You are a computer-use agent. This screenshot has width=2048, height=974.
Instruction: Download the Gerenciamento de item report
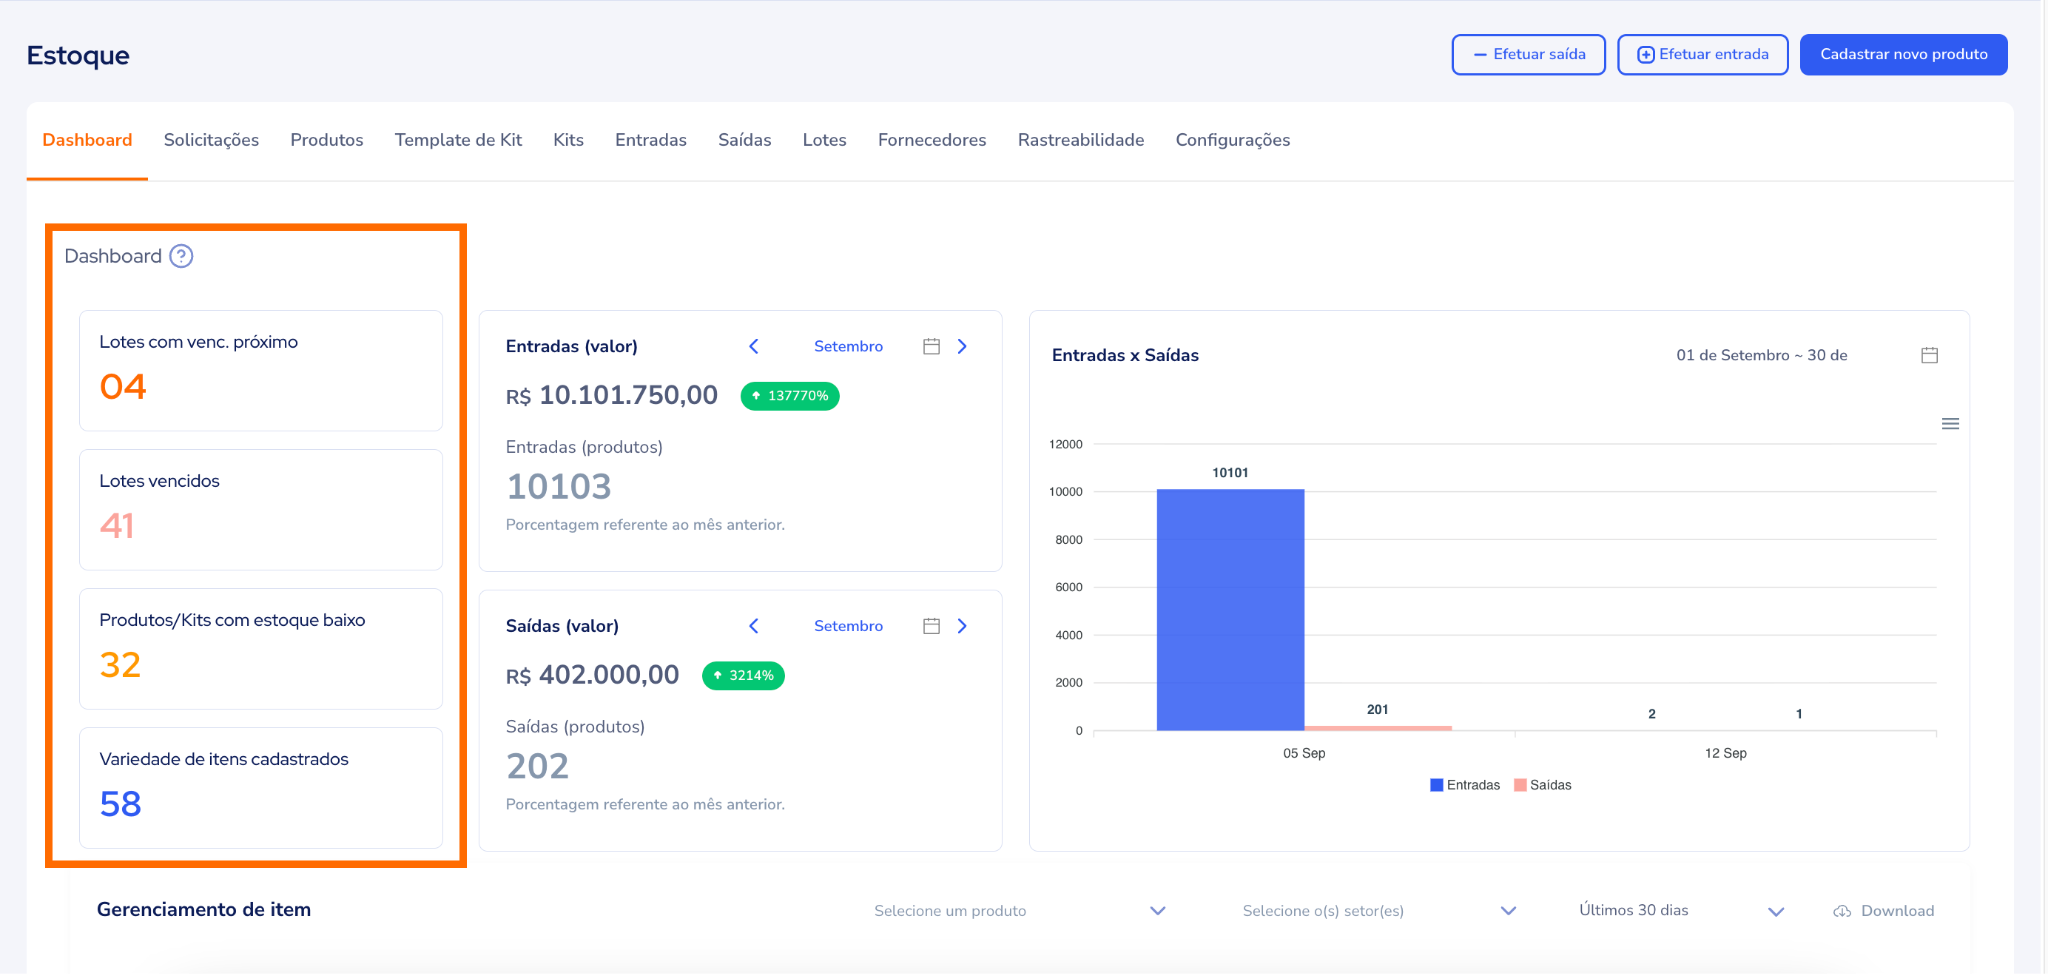coord(1884,911)
